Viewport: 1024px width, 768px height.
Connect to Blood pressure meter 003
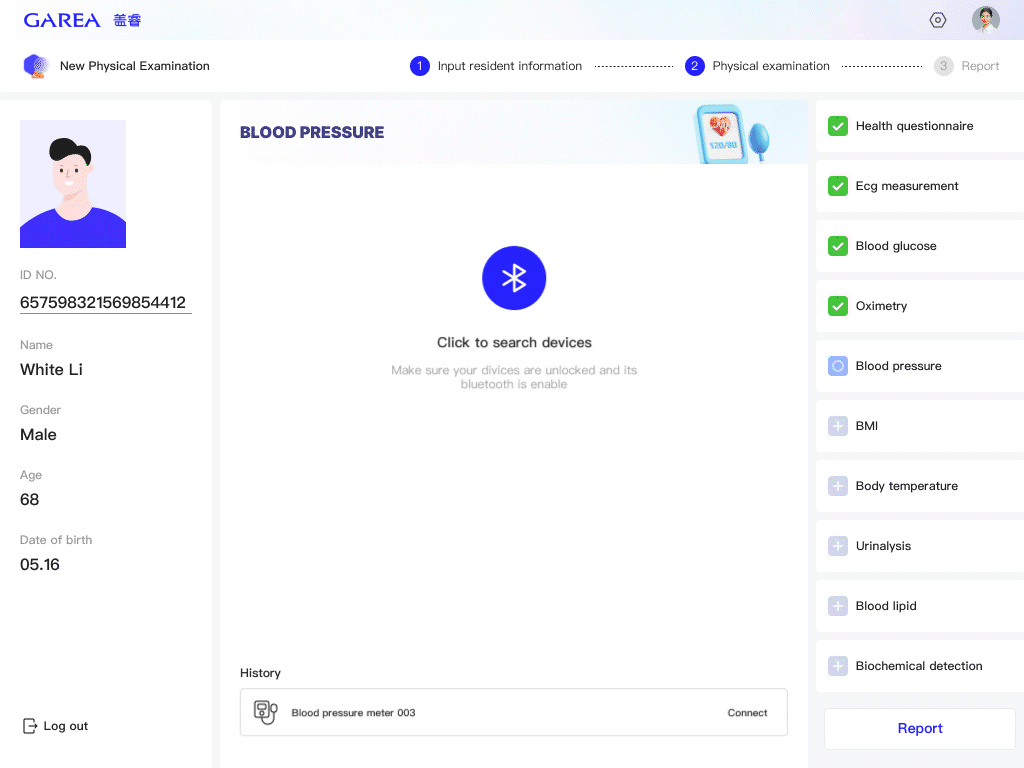click(747, 712)
